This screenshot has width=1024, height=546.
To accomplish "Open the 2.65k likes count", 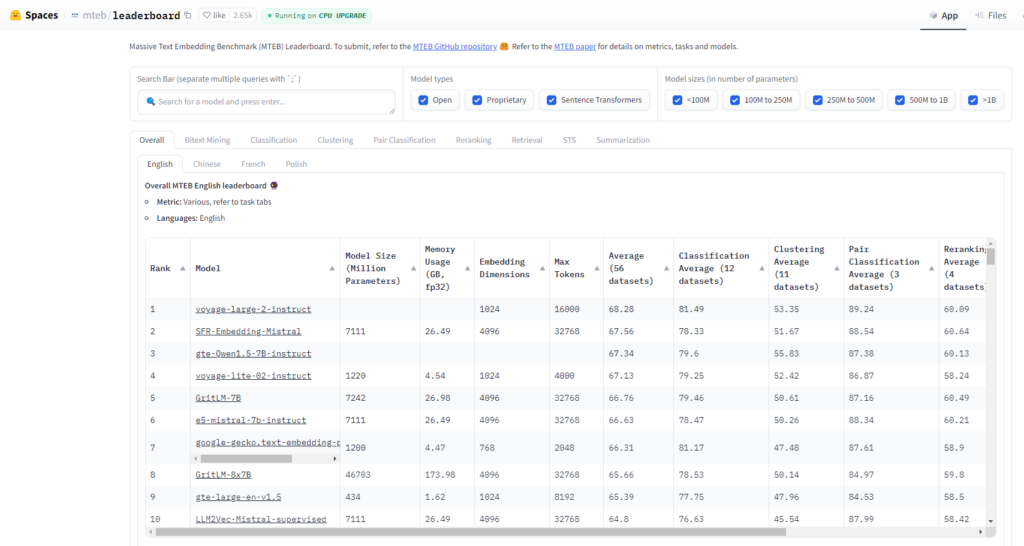I will (243, 15).
